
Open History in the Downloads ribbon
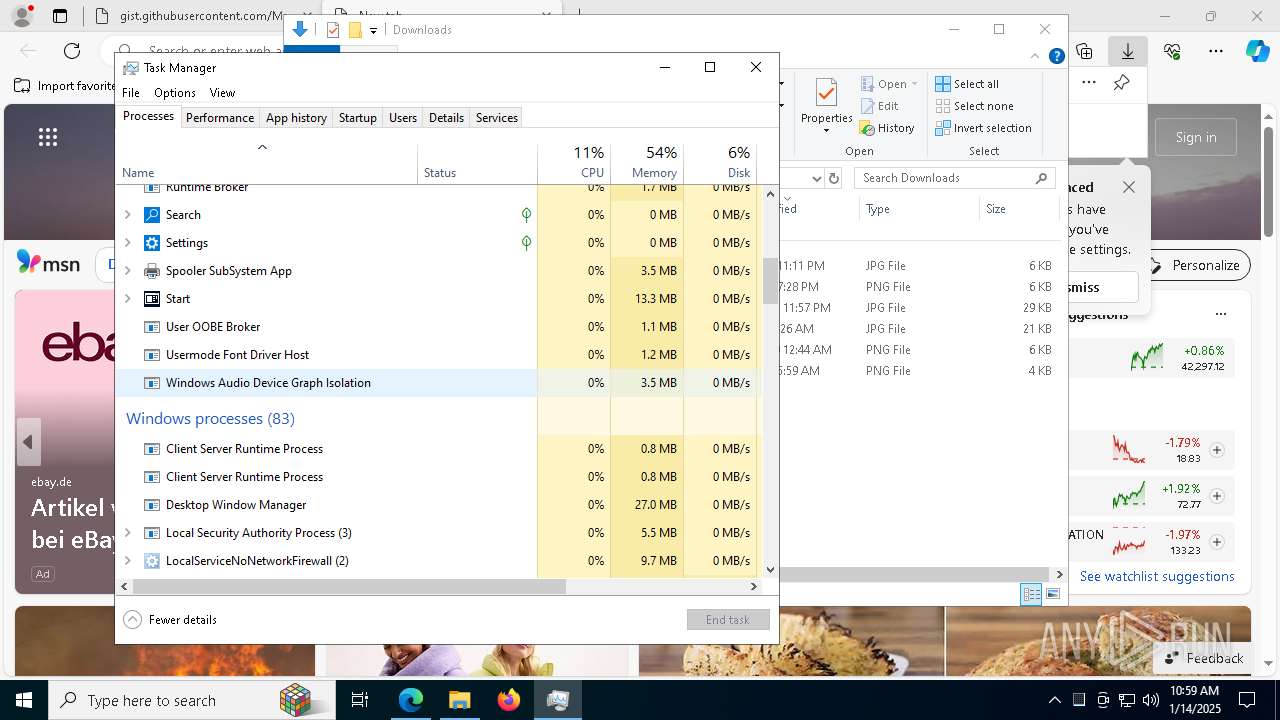(x=887, y=128)
